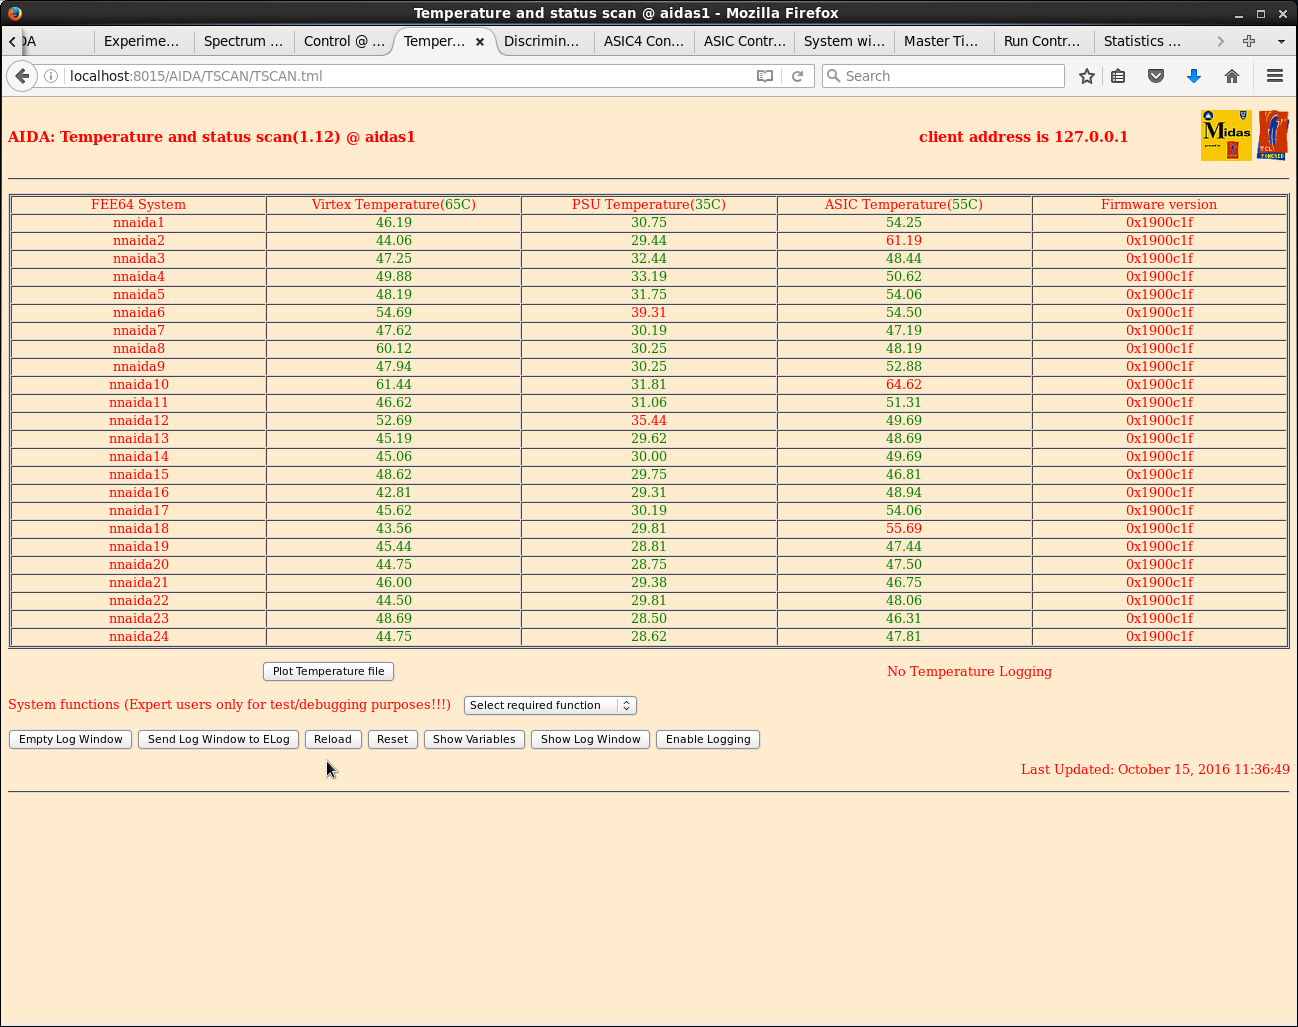Maximize the Firefox window

pos(1260,14)
